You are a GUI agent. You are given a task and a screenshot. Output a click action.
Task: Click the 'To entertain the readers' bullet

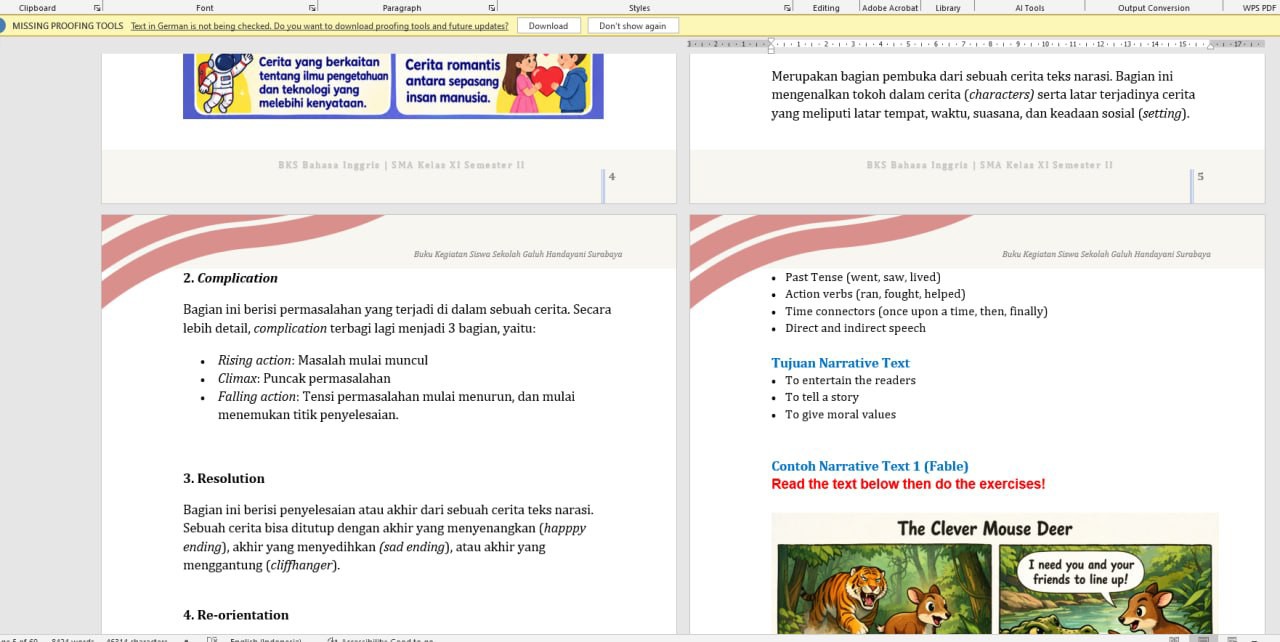850,380
